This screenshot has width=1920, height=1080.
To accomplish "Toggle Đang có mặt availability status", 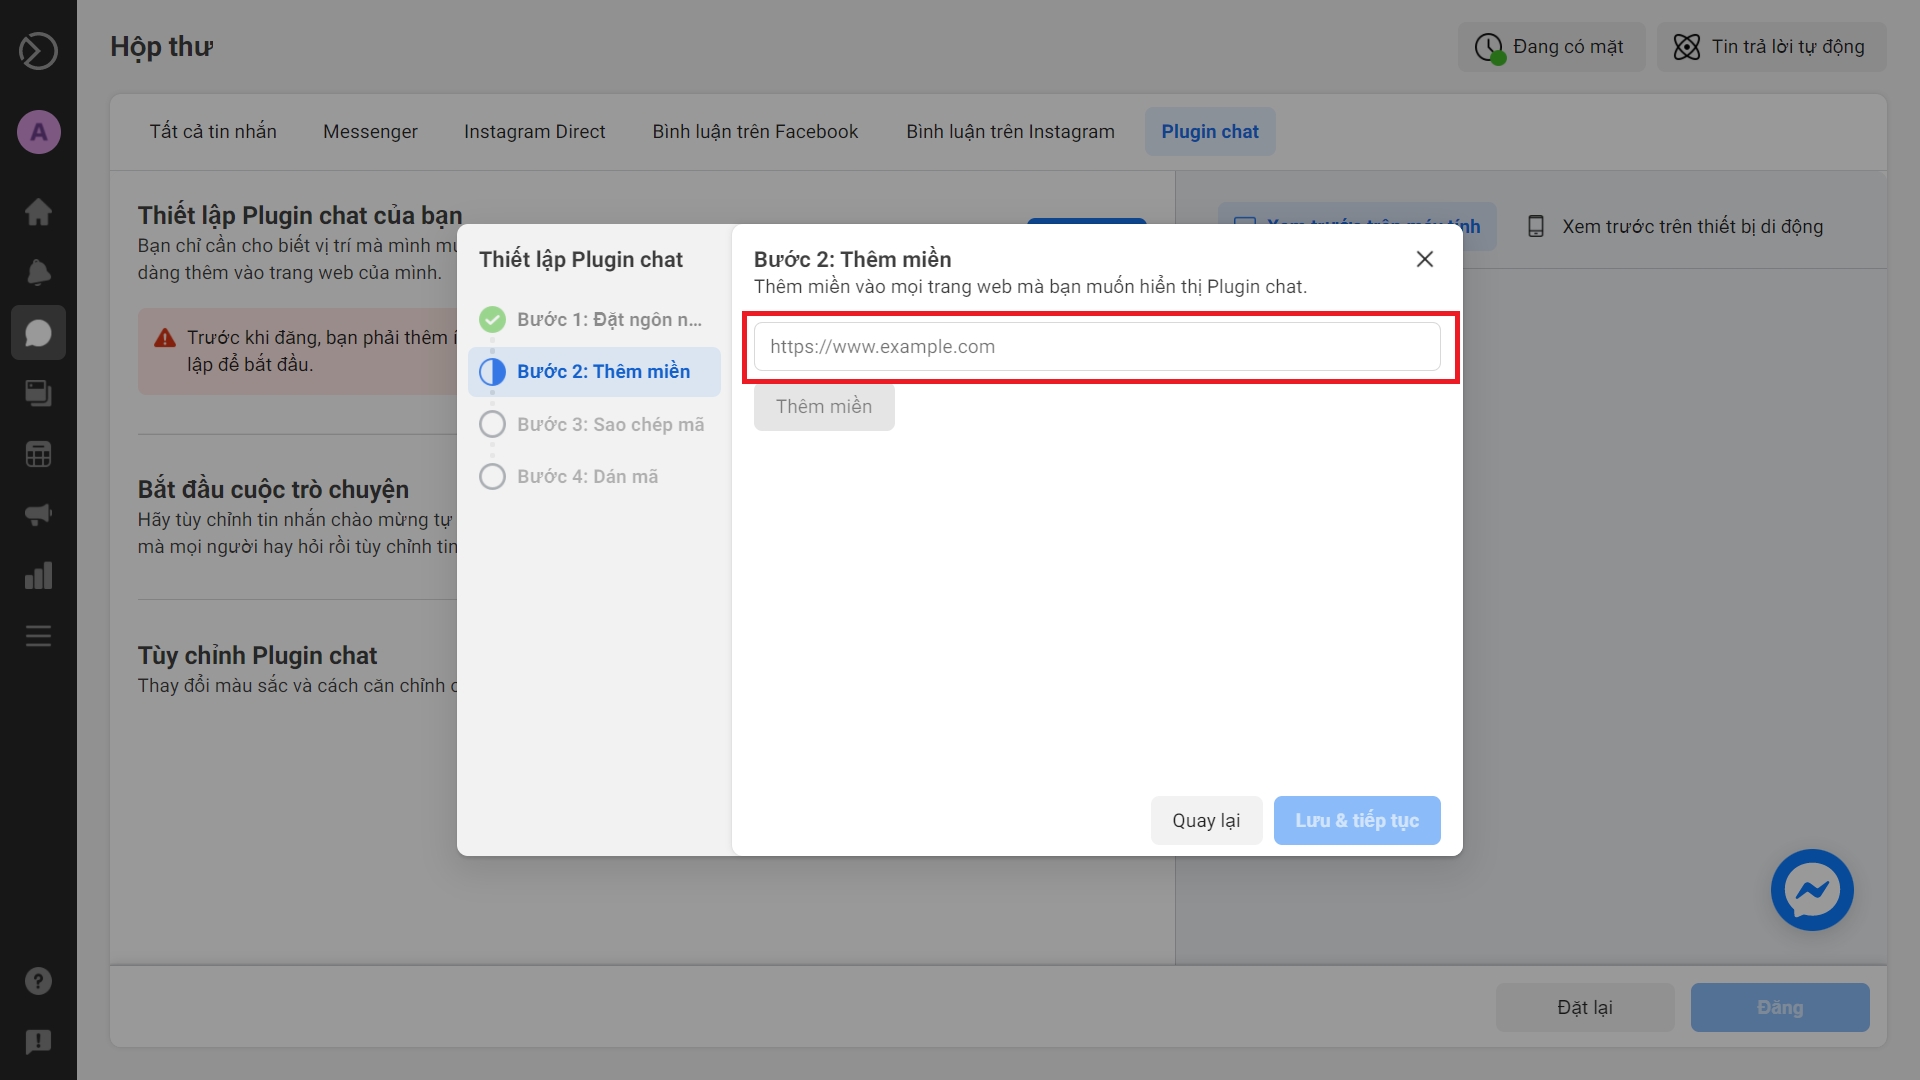I will pyautogui.click(x=1550, y=47).
